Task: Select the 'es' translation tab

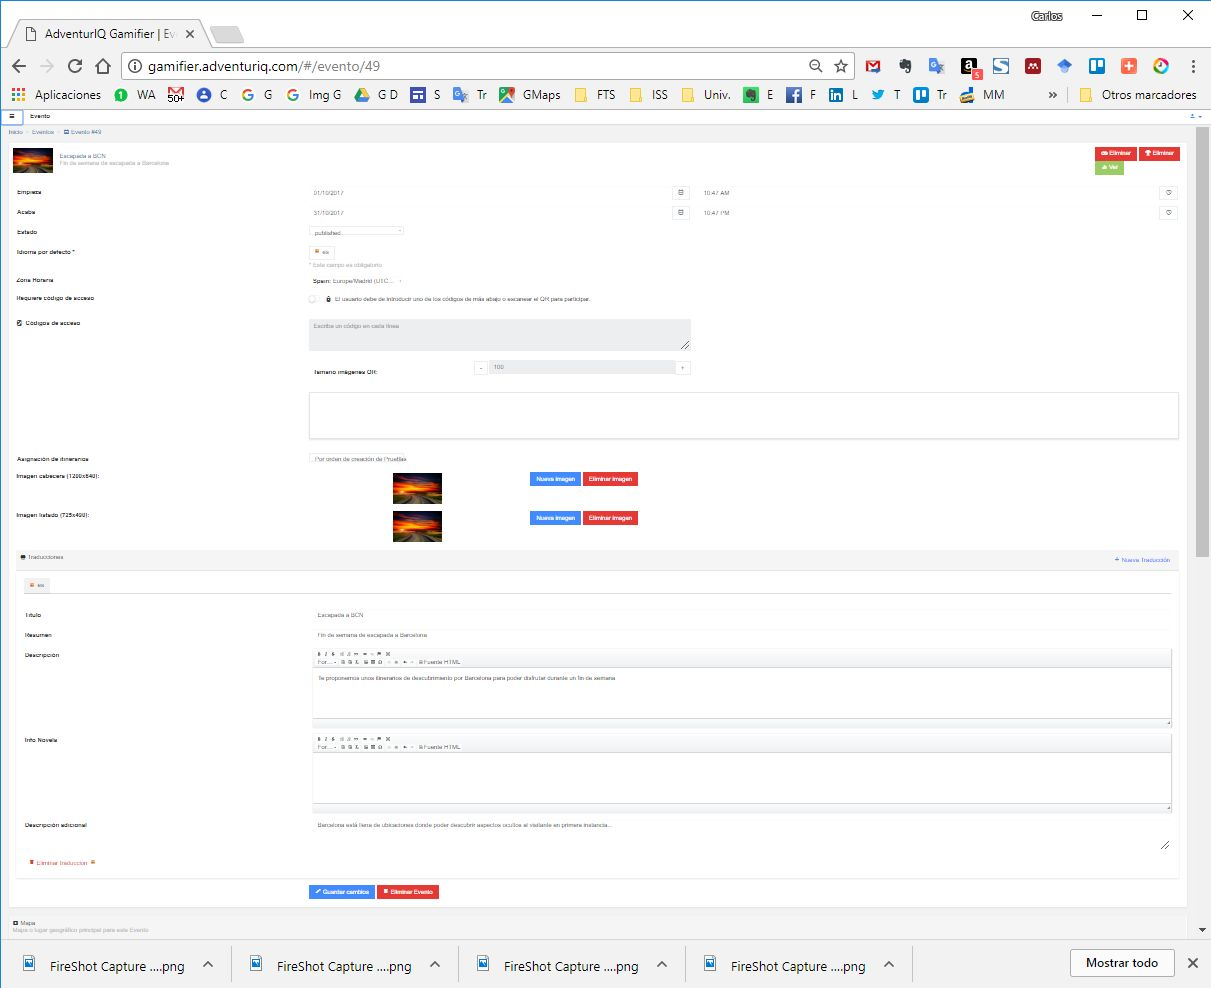Action: point(37,585)
